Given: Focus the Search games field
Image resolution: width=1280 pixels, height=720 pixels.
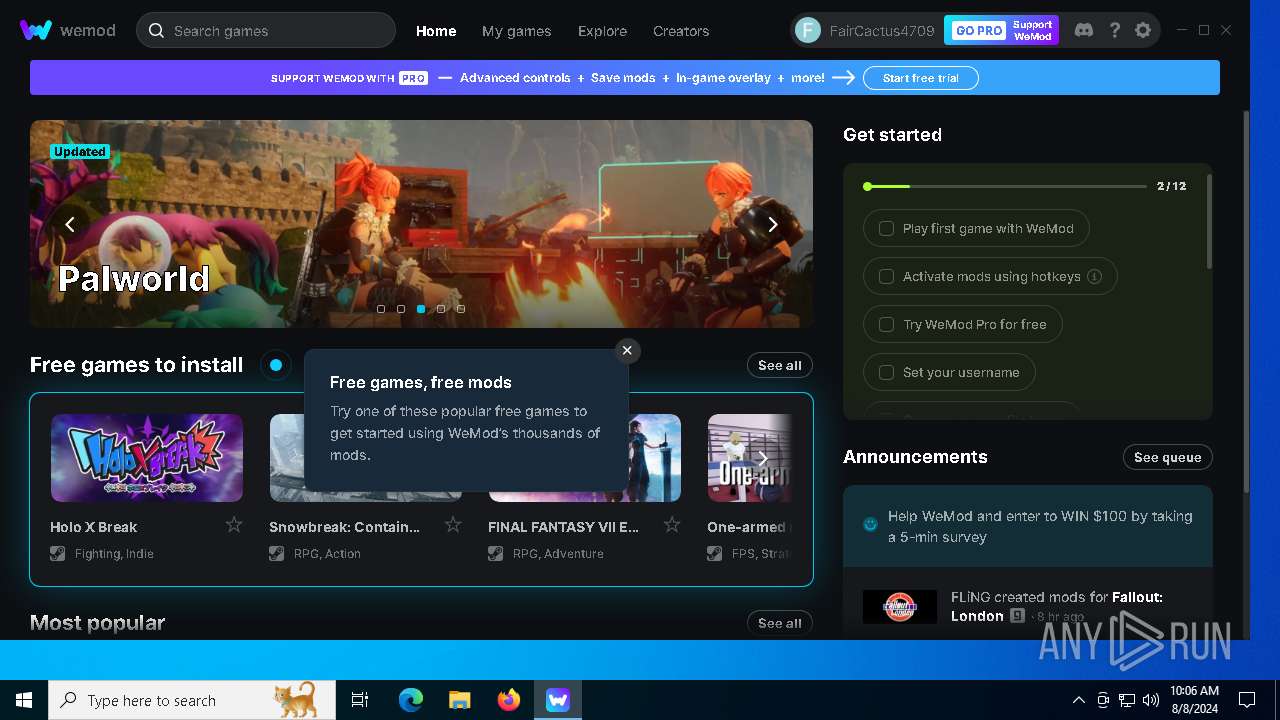Looking at the screenshot, I should click(x=266, y=30).
